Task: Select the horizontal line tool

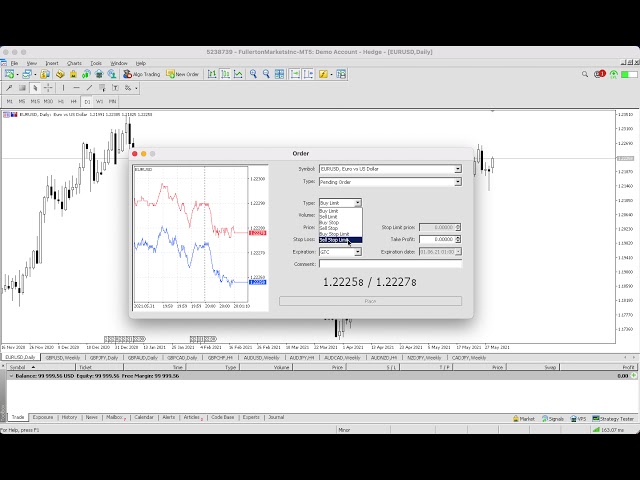Action: click(x=76, y=88)
